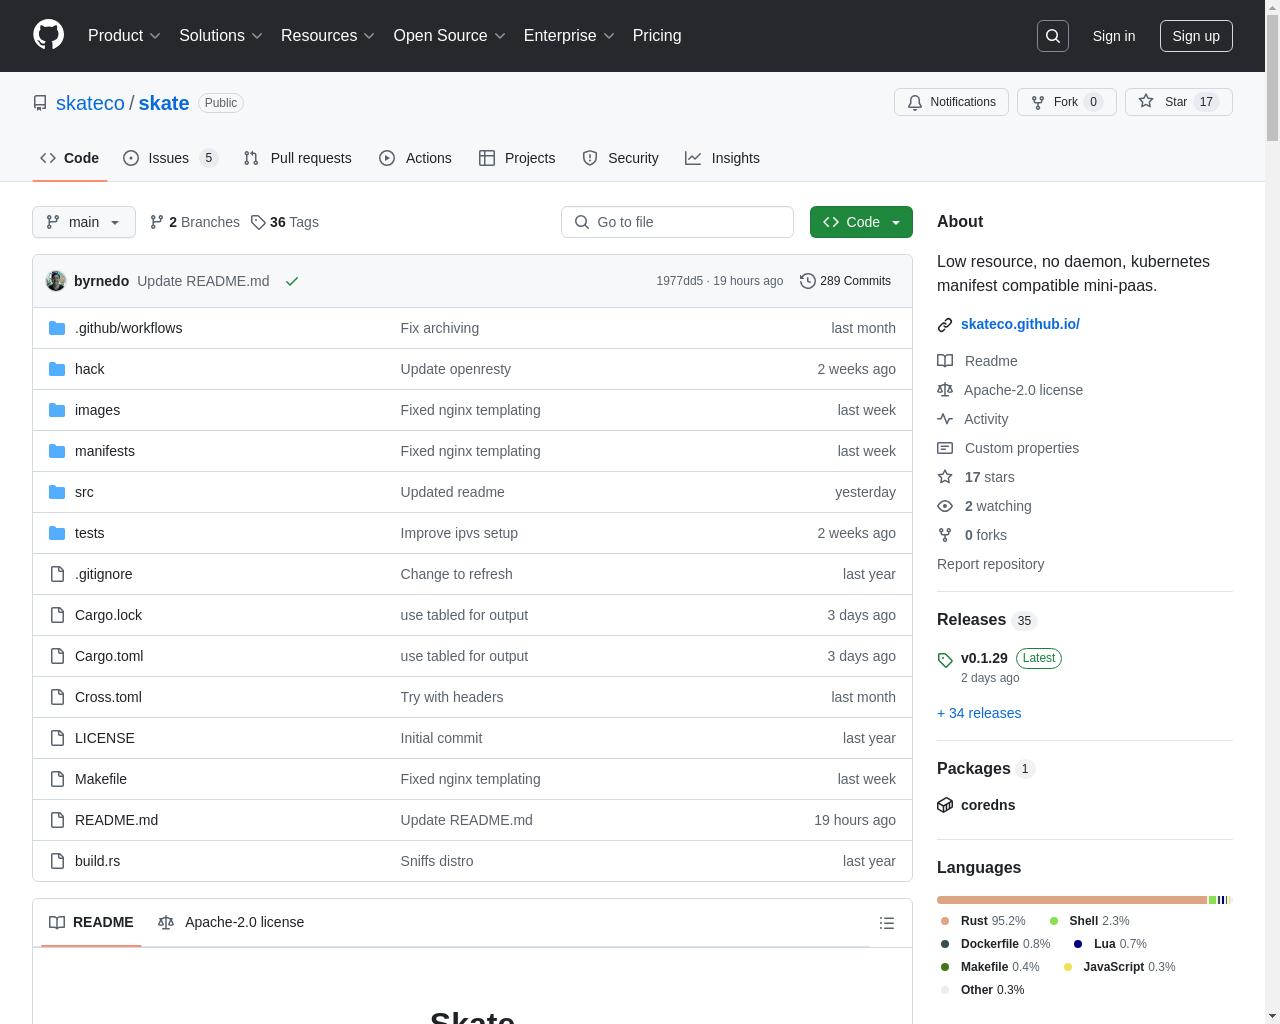Open the Notifications bell button
Image resolution: width=1280 pixels, height=1024 pixels.
951,102
